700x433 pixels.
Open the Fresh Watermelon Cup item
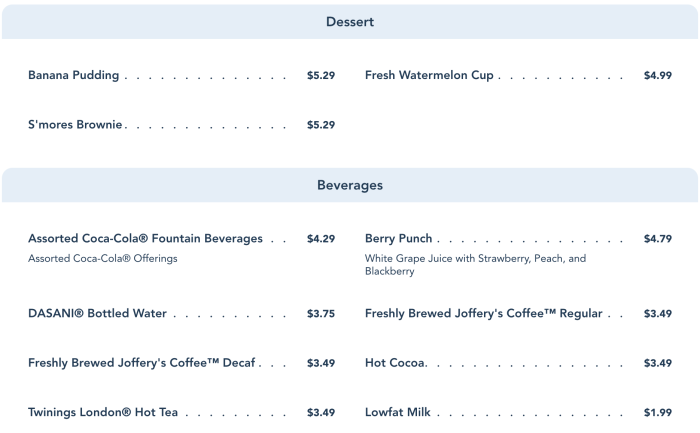click(429, 75)
